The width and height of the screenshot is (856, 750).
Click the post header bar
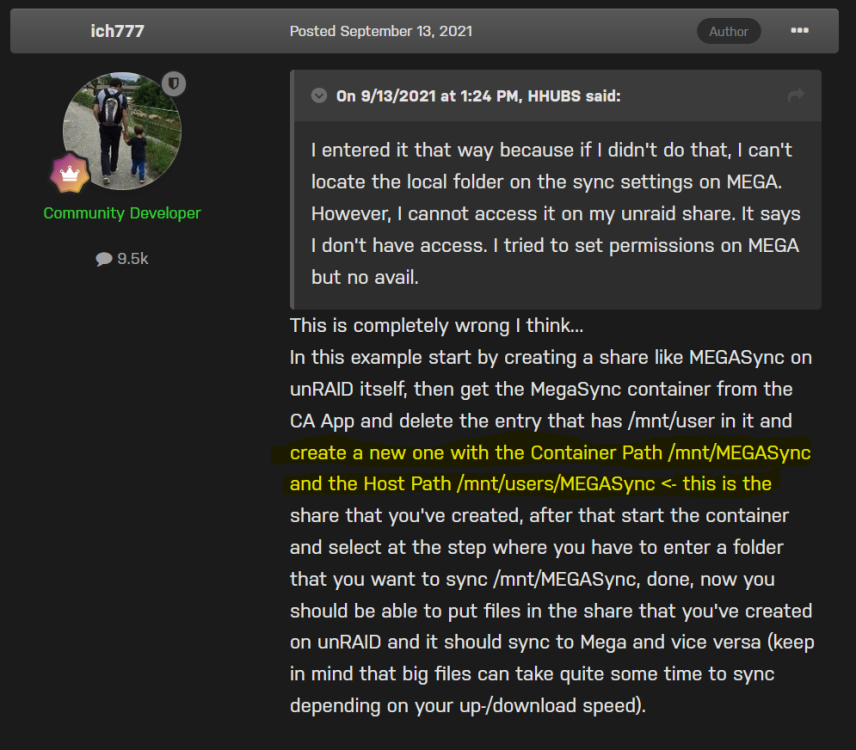pos(424,31)
